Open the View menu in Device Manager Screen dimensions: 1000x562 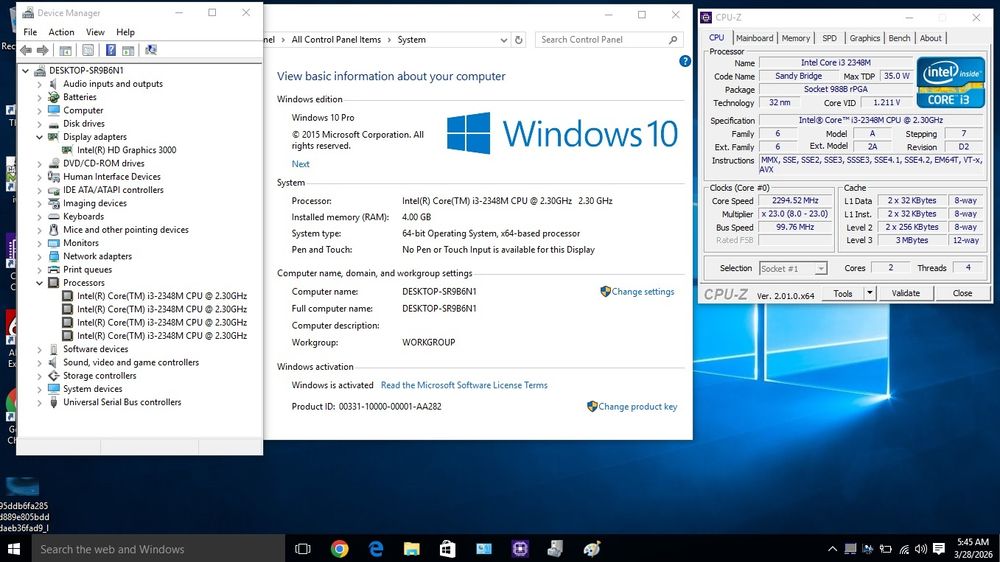coord(95,32)
